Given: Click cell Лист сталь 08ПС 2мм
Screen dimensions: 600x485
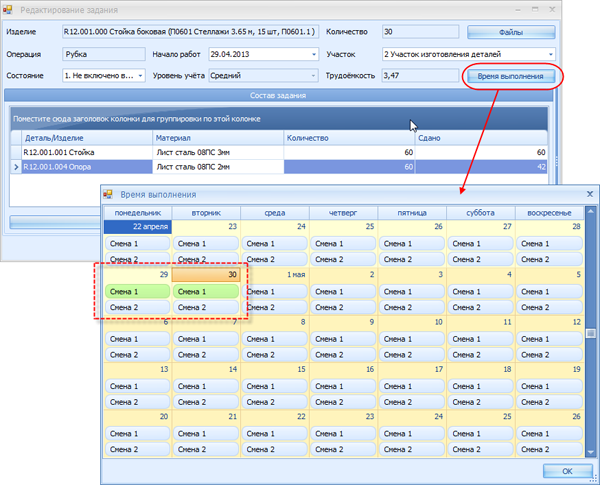Looking at the screenshot, I should tap(218, 167).
